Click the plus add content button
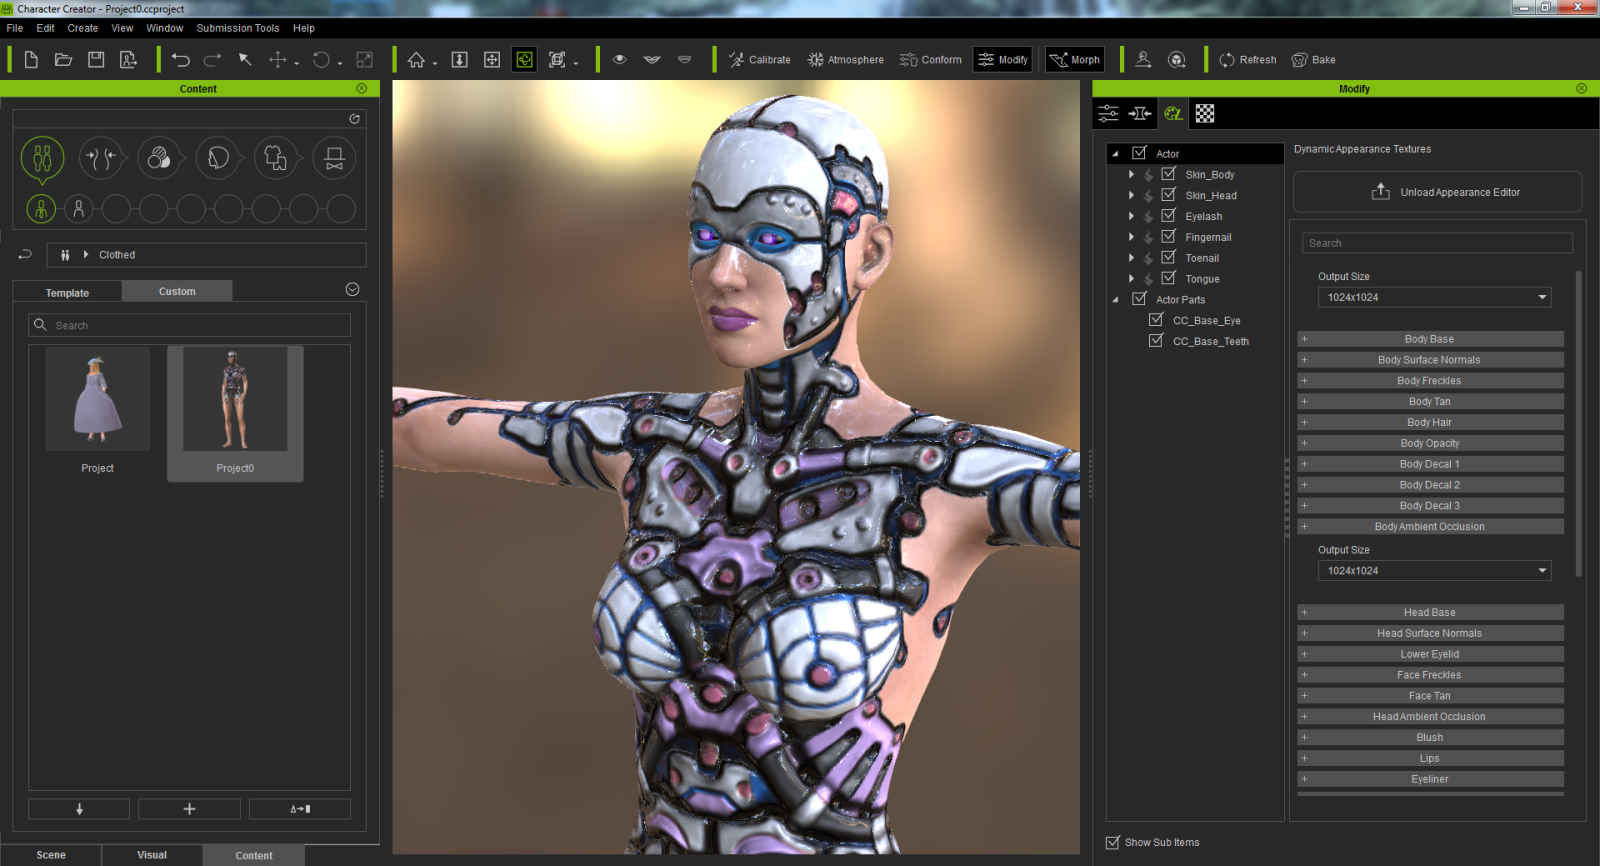 pos(189,809)
